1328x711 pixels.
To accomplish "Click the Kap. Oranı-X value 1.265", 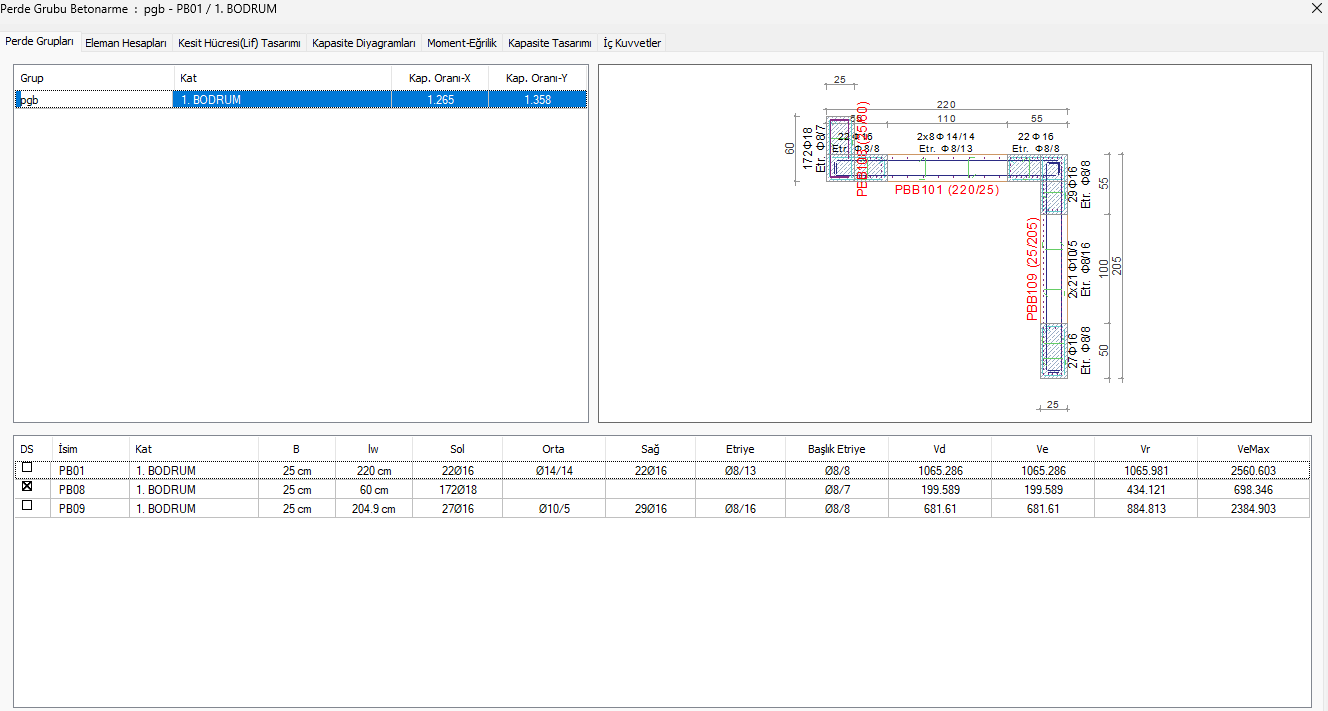I will pos(440,100).
